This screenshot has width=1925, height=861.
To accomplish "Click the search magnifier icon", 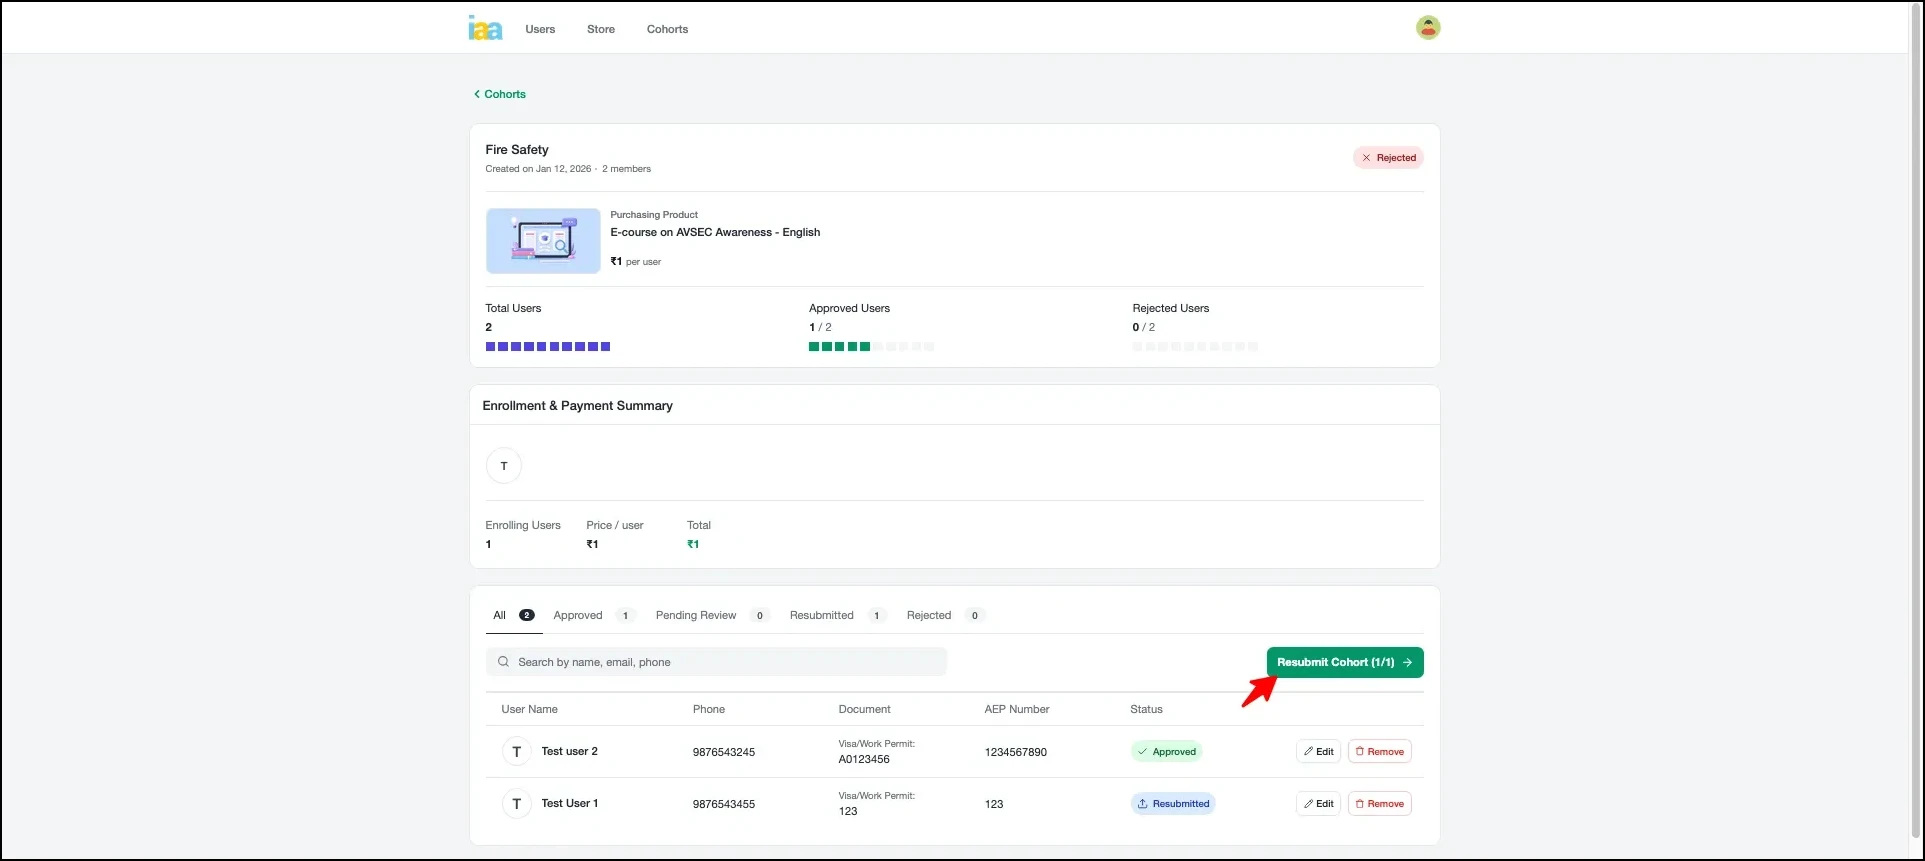I will [x=504, y=662].
